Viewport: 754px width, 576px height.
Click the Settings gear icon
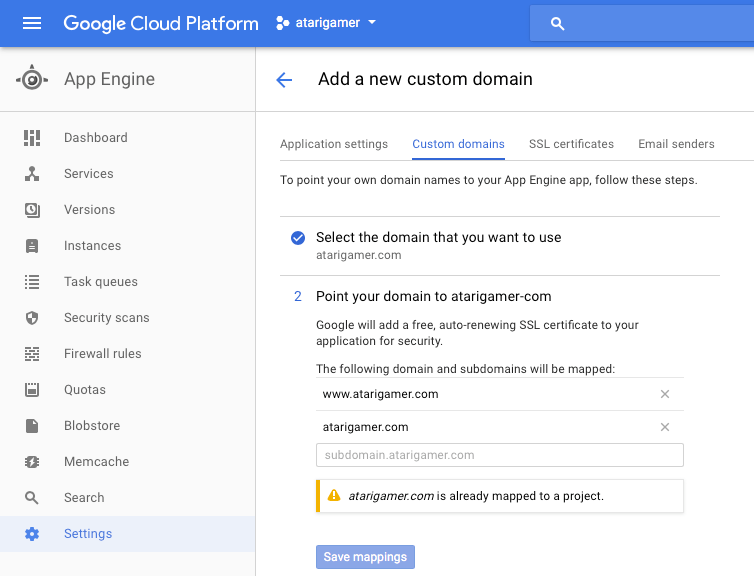pyautogui.click(x=32, y=534)
